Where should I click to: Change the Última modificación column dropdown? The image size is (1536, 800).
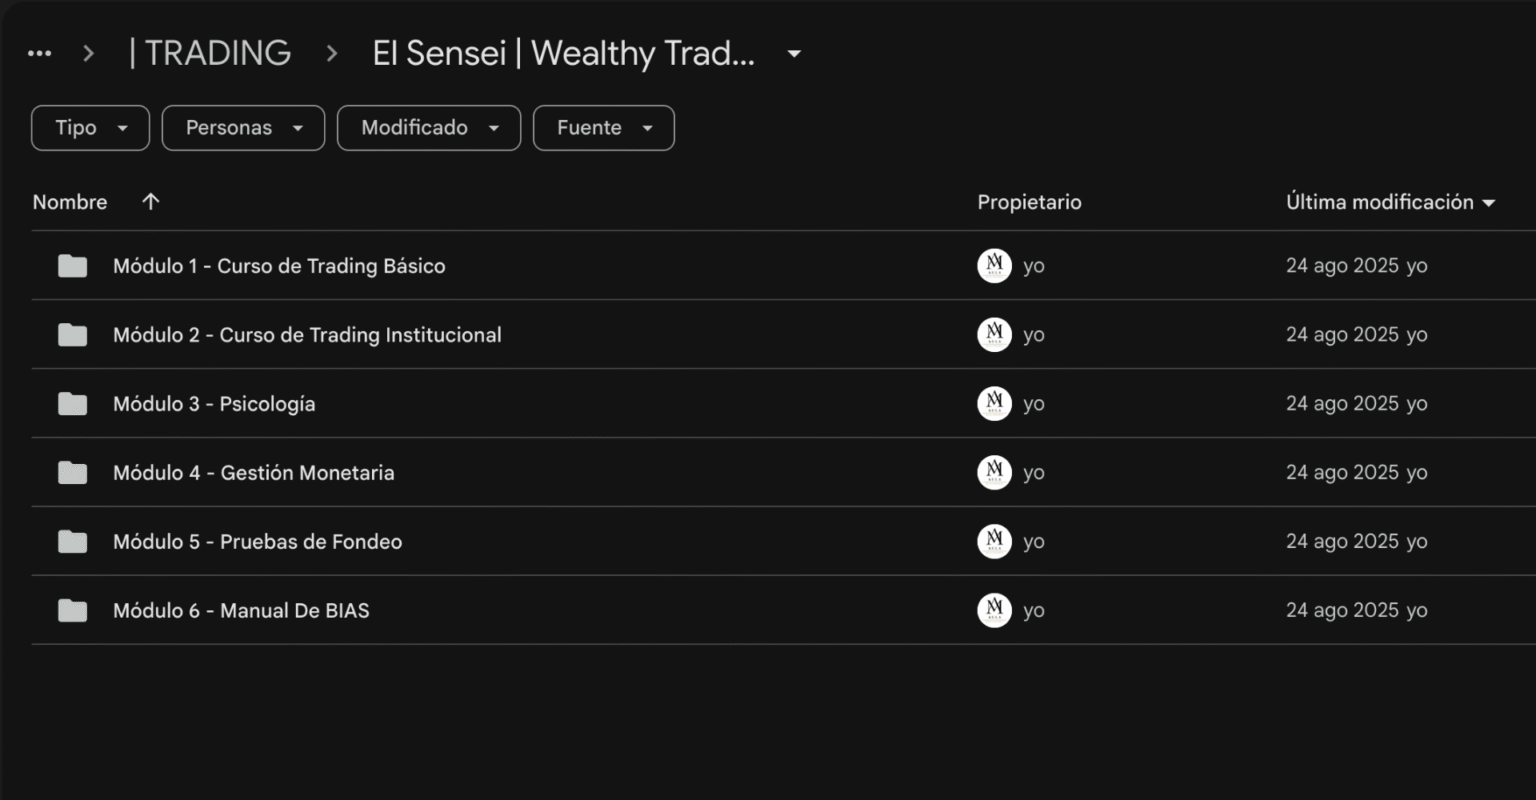click(1489, 203)
